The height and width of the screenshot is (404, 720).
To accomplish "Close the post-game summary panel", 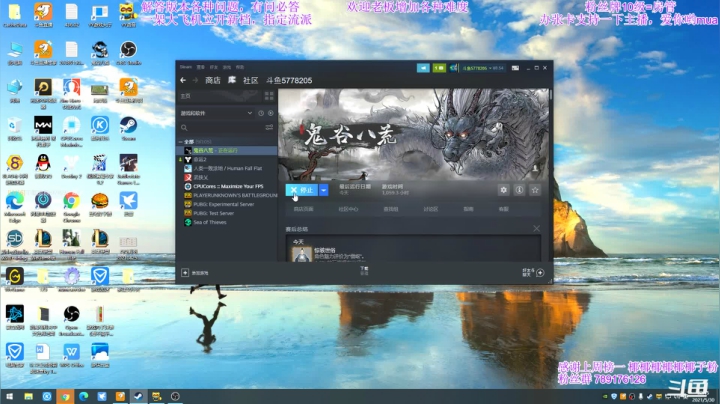I will (x=536, y=229).
